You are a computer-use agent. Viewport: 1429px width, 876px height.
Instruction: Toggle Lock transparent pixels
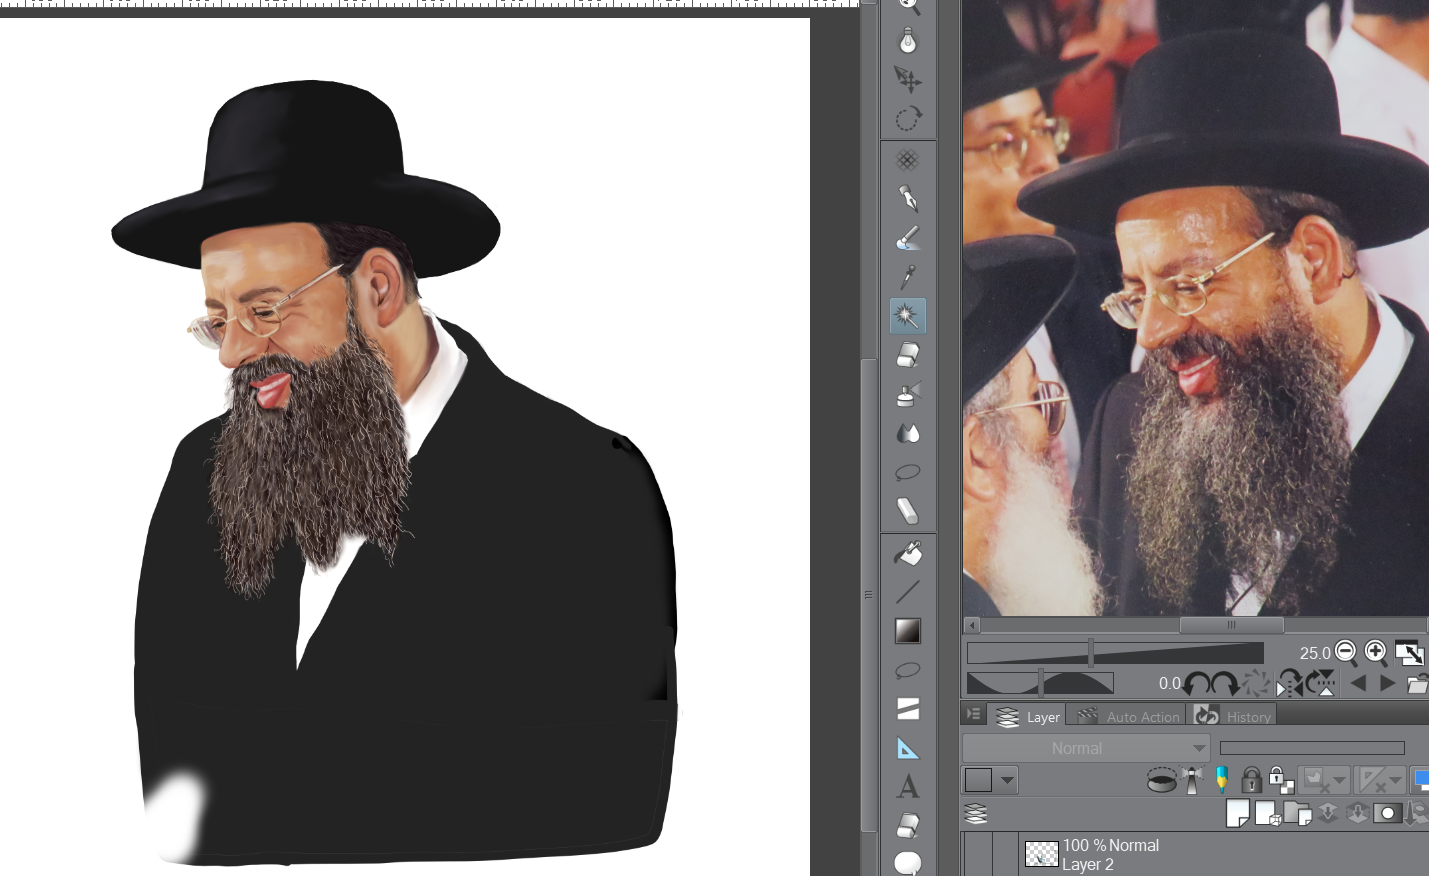1280,780
